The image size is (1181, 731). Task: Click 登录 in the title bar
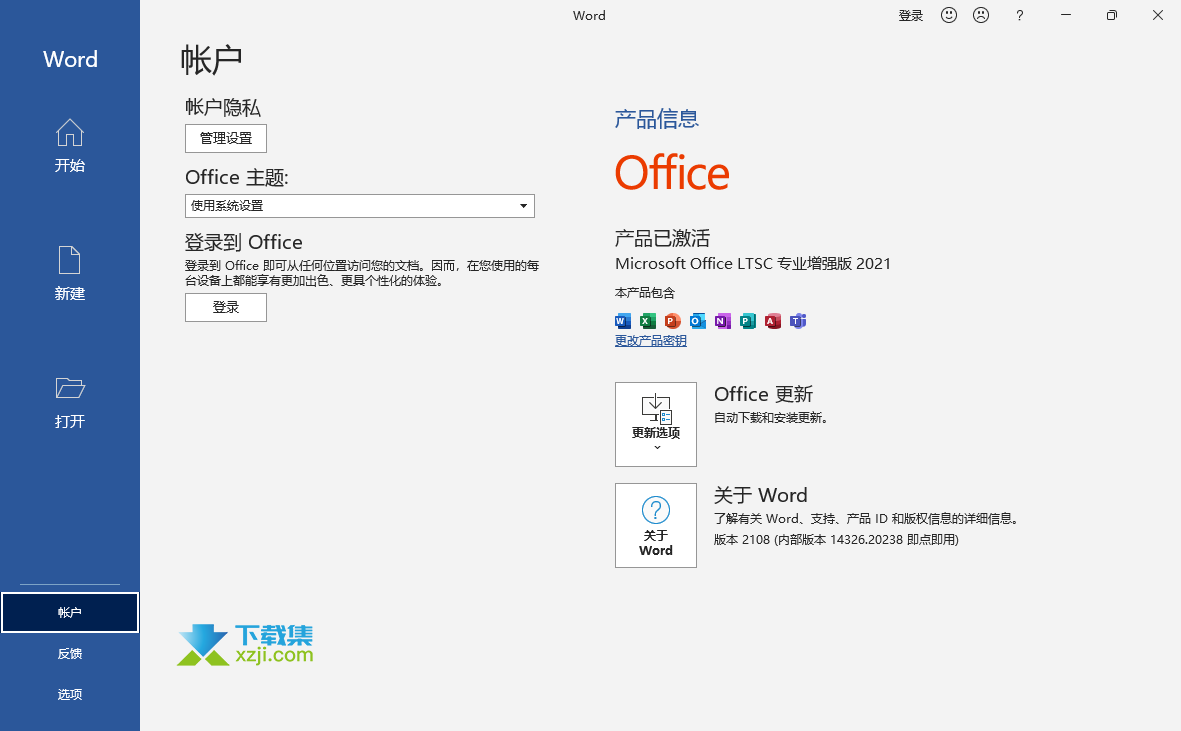[911, 16]
